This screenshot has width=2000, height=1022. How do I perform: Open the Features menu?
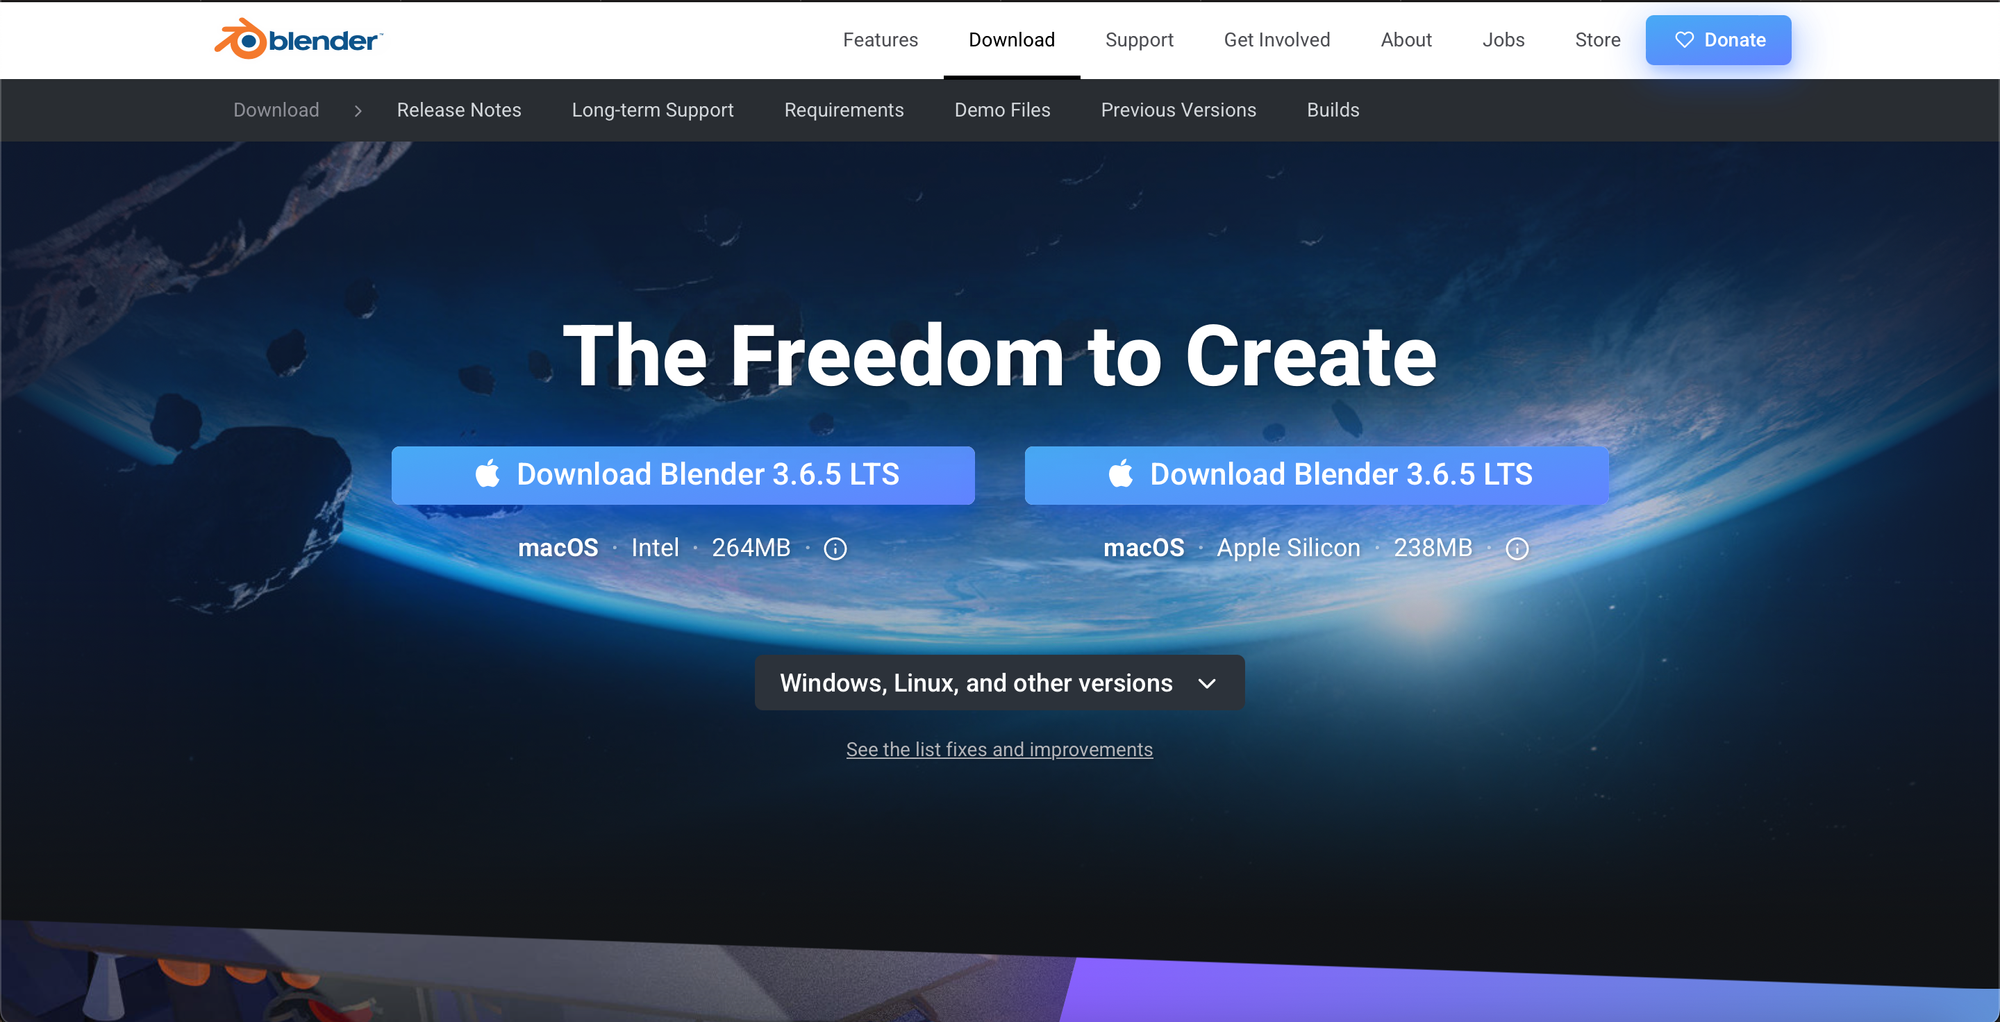[x=880, y=40]
